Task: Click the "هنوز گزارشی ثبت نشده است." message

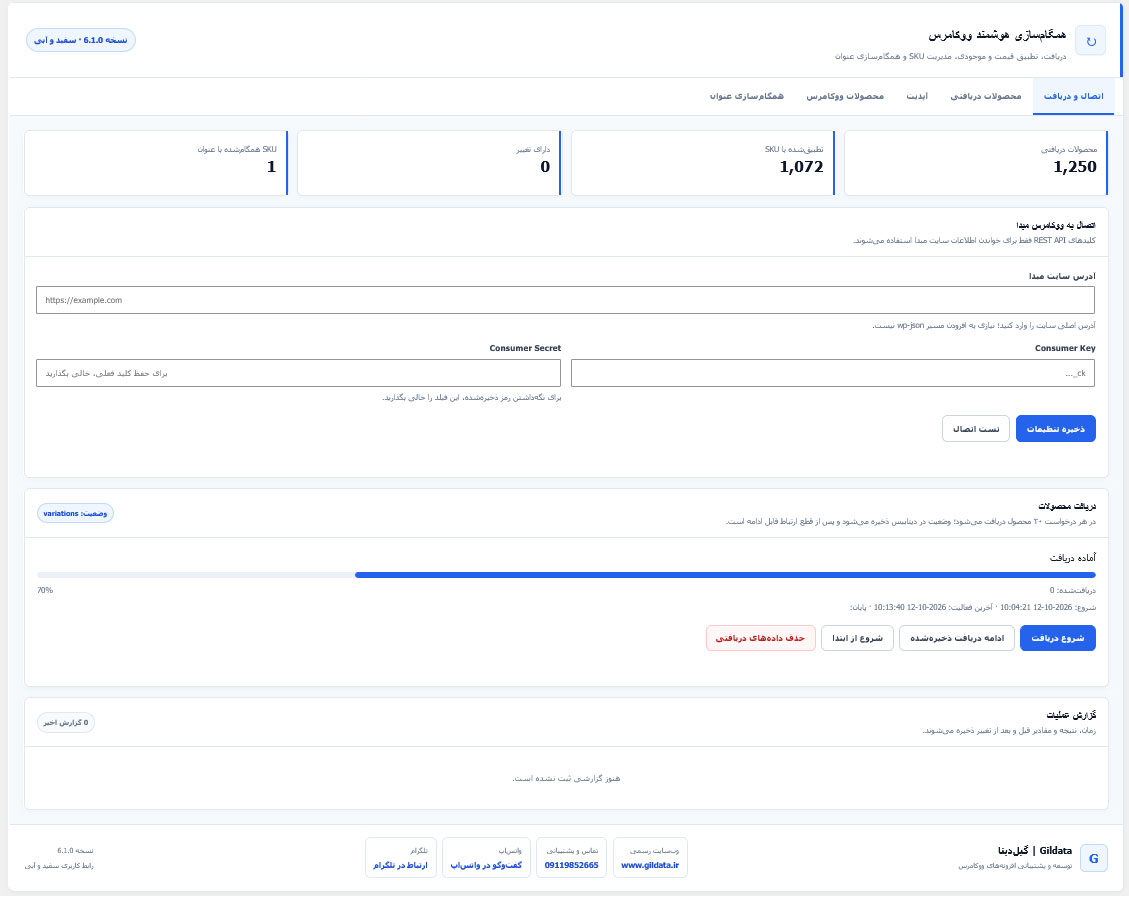Action: pyautogui.click(x=566, y=778)
